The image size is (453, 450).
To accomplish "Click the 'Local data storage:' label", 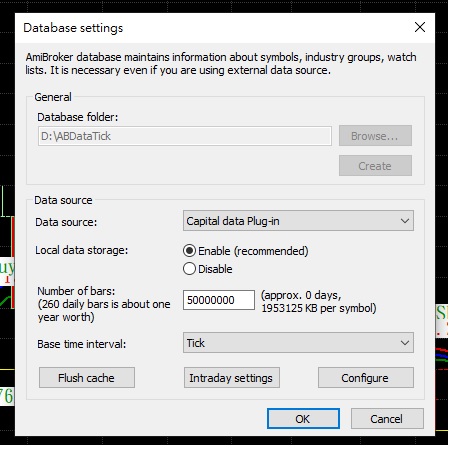I will point(82,250).
